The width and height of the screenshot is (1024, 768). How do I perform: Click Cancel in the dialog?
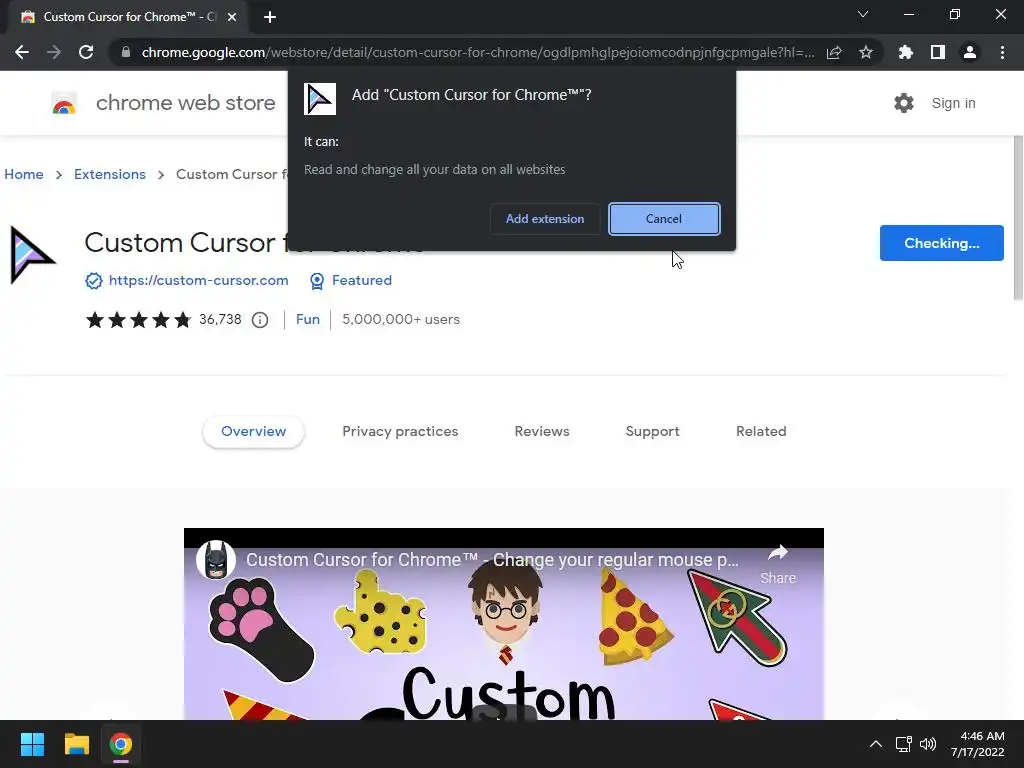(x=664, y=219)
